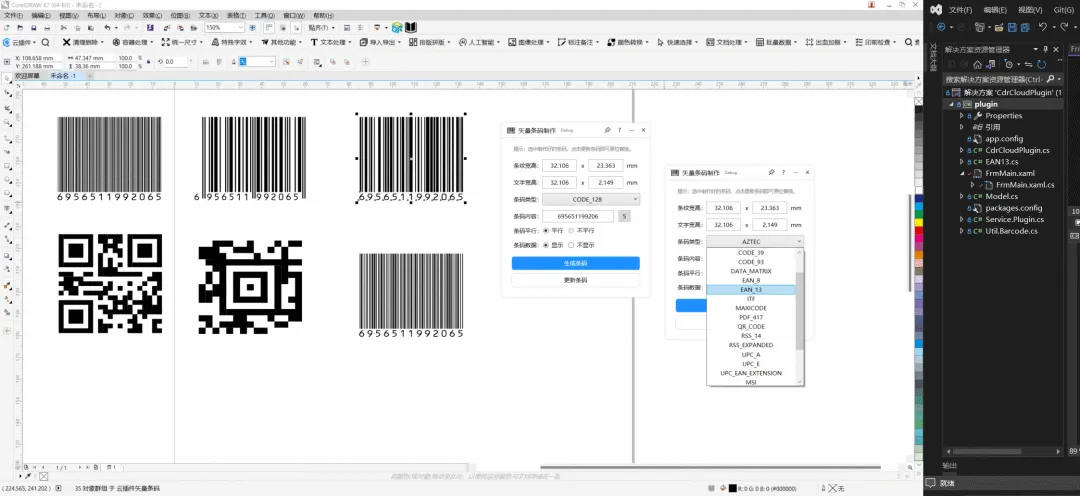Click the Save floppy icon in CorelDRAW toolbar
1080x496 pixels.
[34, 28]
